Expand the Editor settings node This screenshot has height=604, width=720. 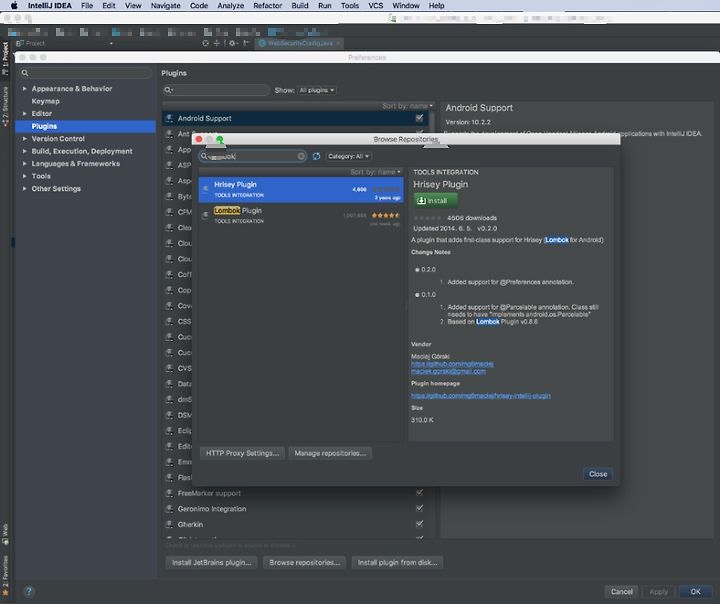coord(25,113)
